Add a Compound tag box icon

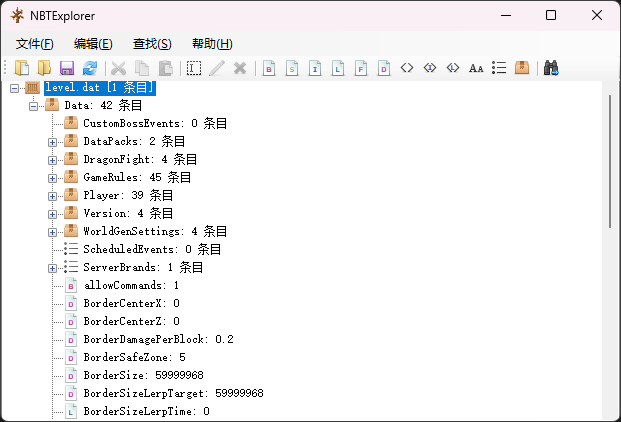pyautogui.click(x=522, y=68)
